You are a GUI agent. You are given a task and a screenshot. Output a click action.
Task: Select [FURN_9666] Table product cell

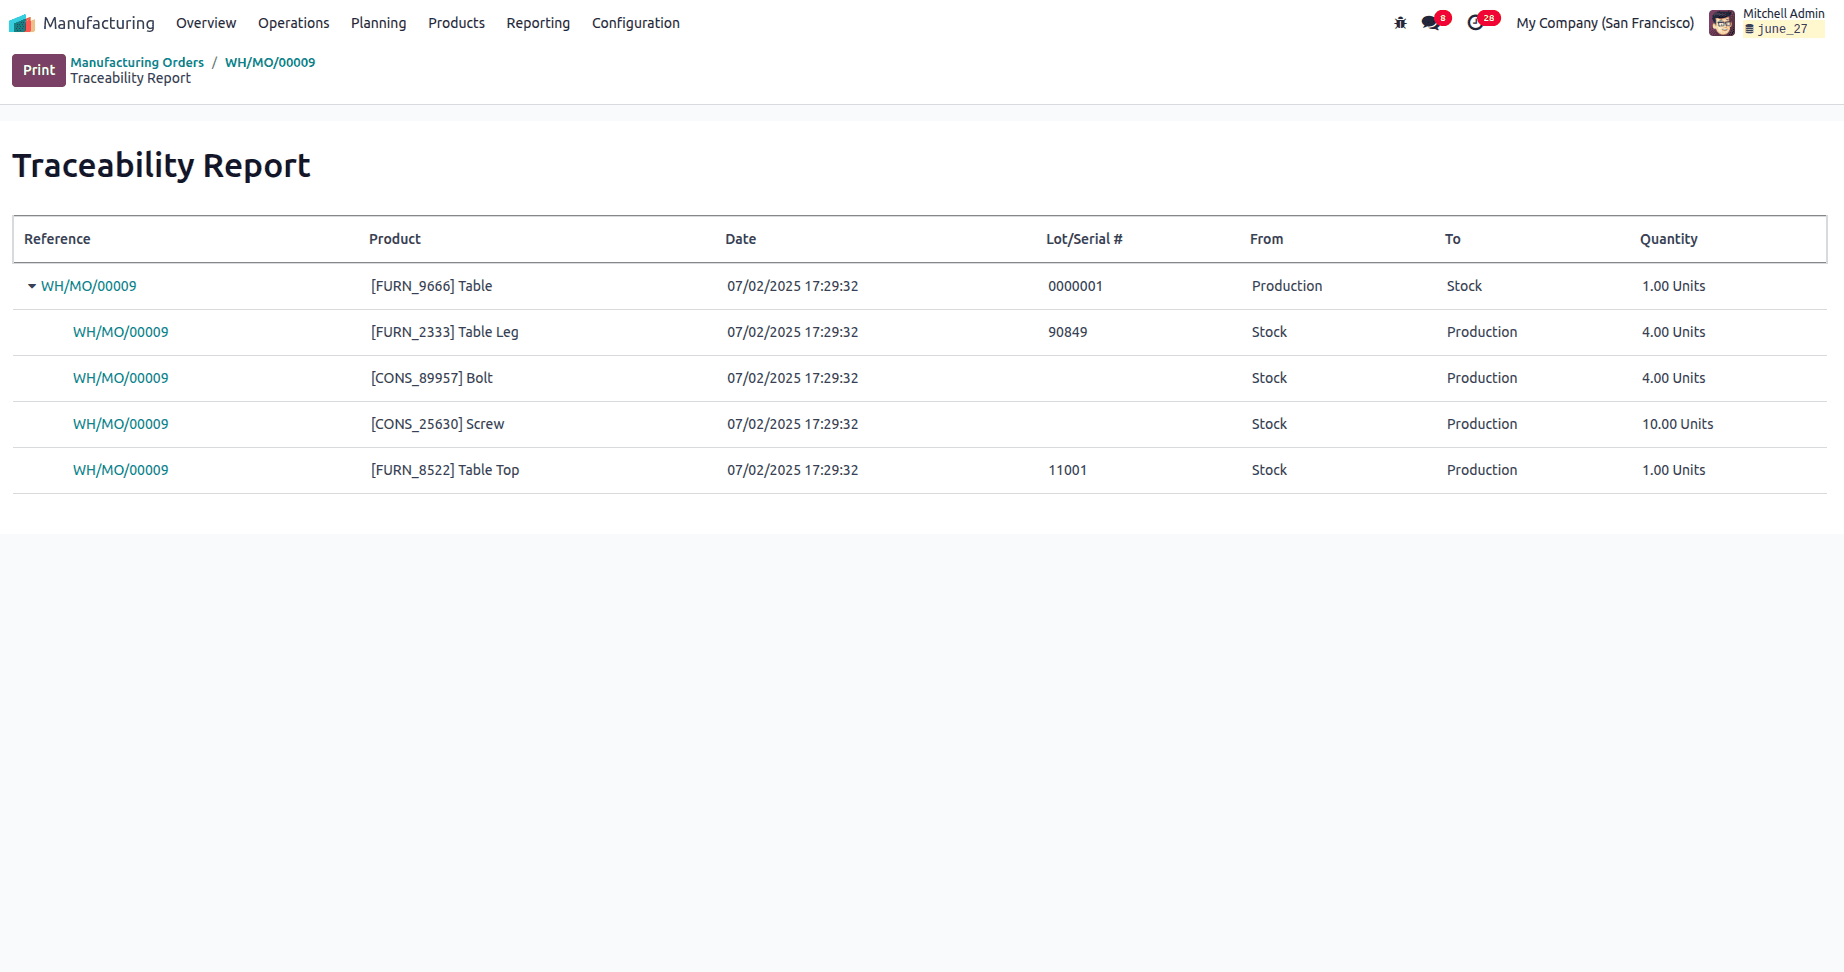(432, 286)
